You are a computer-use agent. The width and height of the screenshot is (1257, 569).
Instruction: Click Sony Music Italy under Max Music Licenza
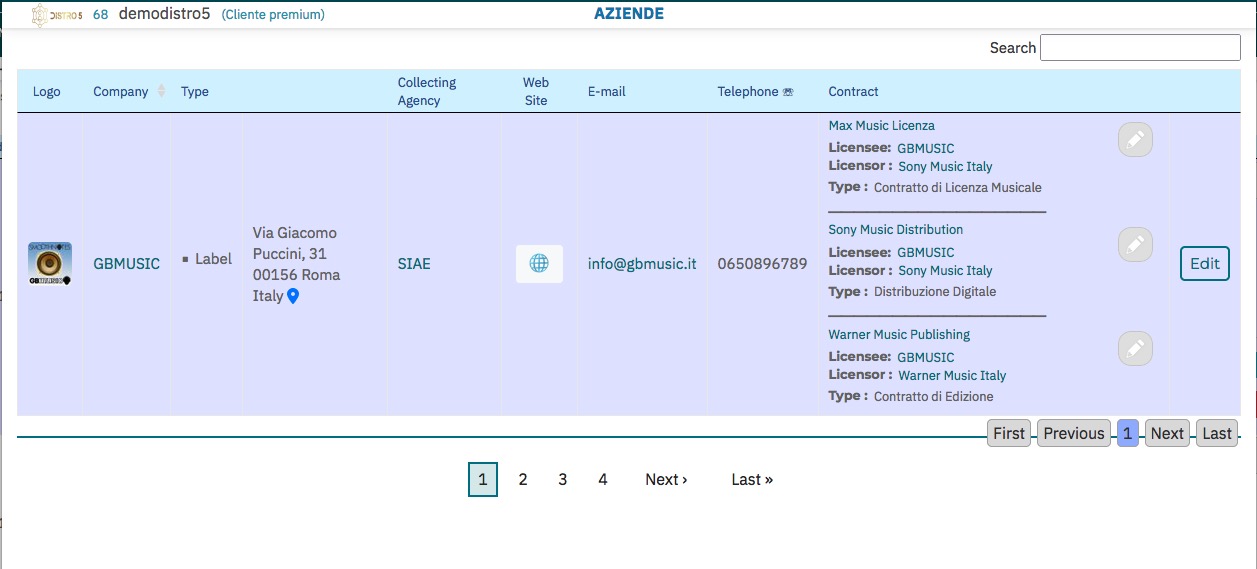click(x=945, y=167)
